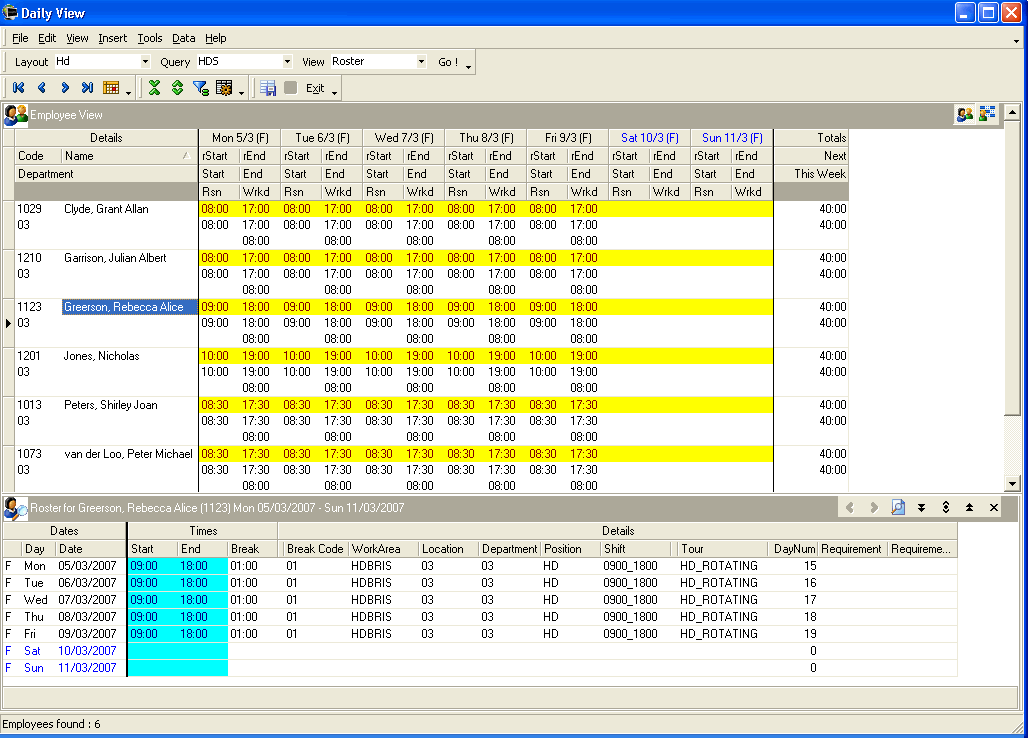The image size is (1028, 738).
Task: Toggle the employee grid view icon
Action: pyautogui.click(x=987, y=114)
